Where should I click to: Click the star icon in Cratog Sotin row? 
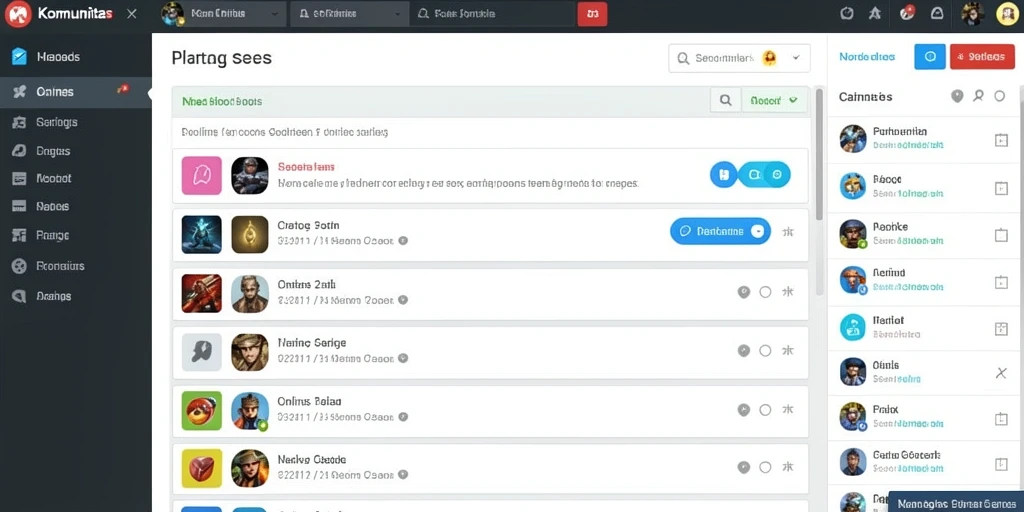[788, 231]
